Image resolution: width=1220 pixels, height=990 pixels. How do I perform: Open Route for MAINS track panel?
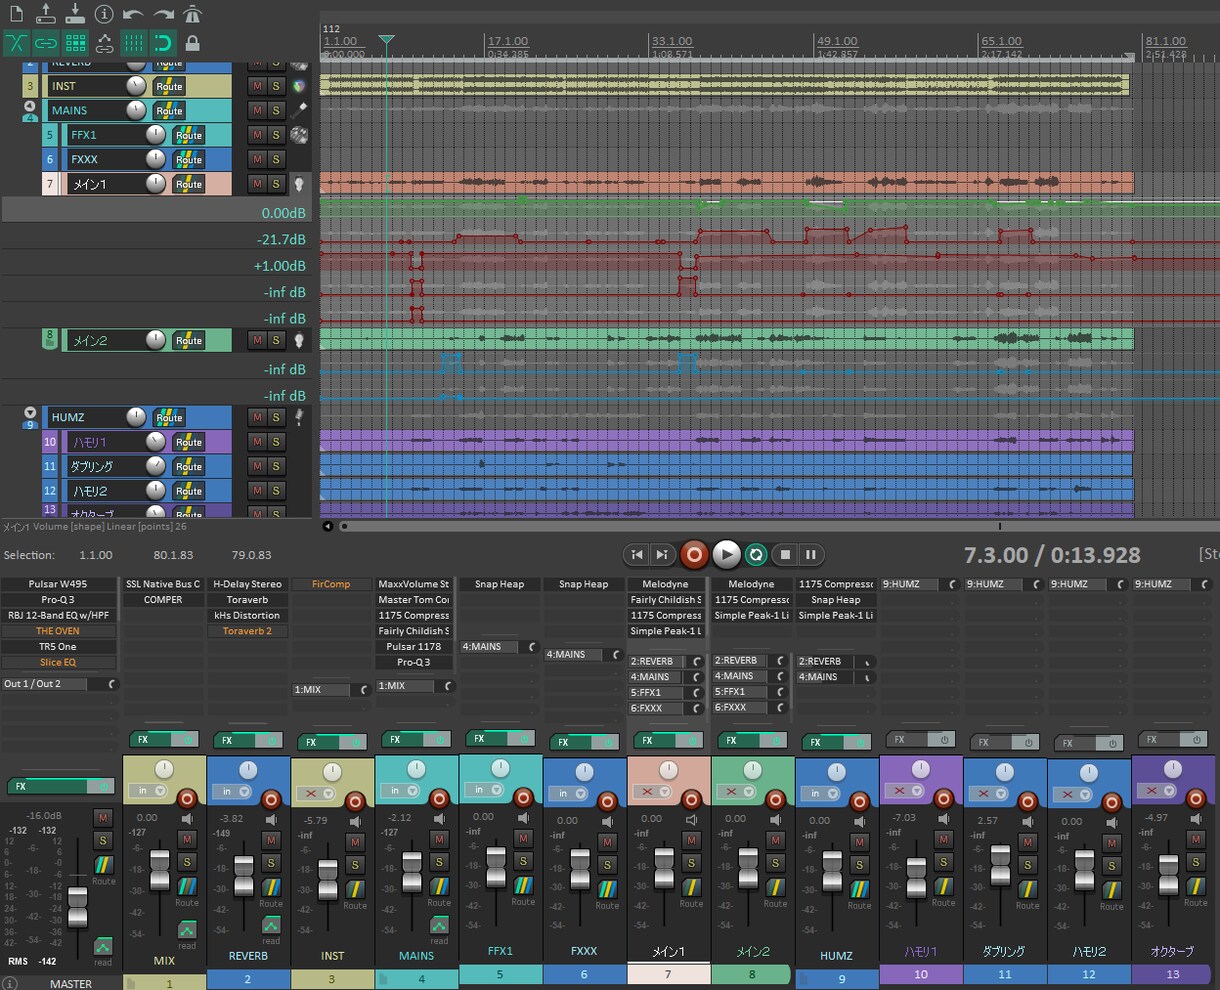[x=169, y=111]
